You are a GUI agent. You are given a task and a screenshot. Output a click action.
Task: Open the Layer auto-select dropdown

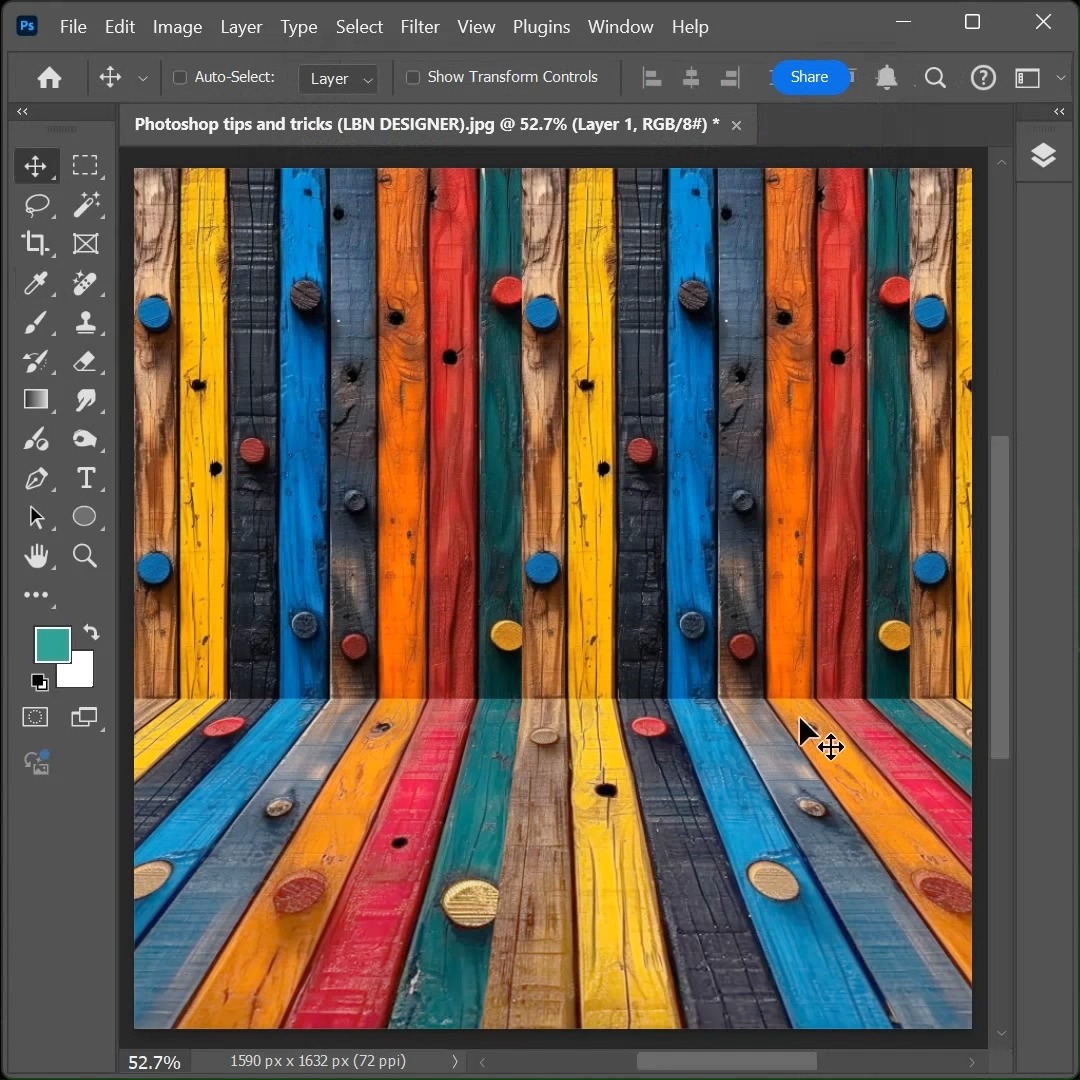click(x=338, y=79)
